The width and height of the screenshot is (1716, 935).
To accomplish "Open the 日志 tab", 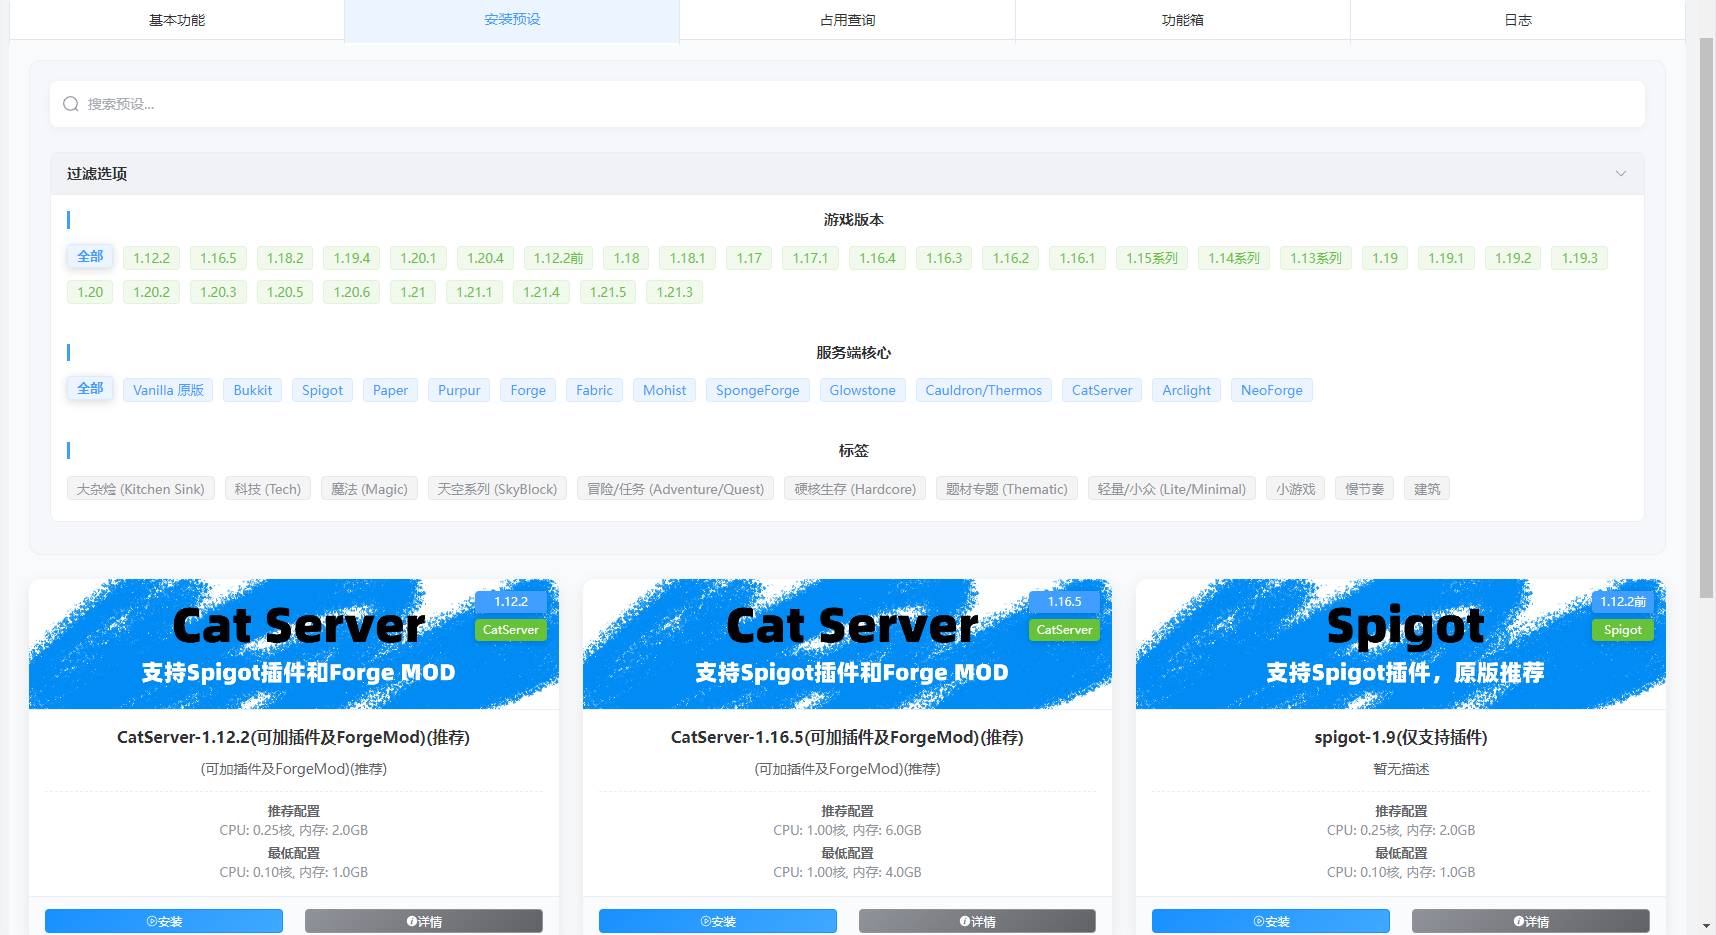I will coord(1517,20).
